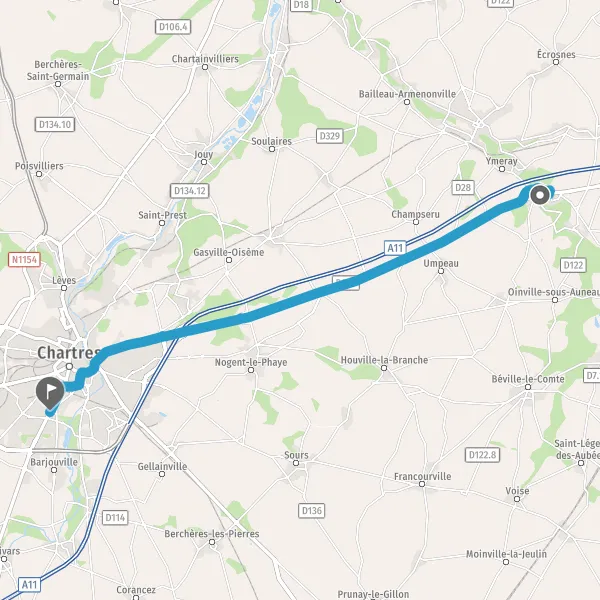Click the Béville-le-Comte town label
The width and height of the screenshot is (600, 600).
[x=528, y=379]
